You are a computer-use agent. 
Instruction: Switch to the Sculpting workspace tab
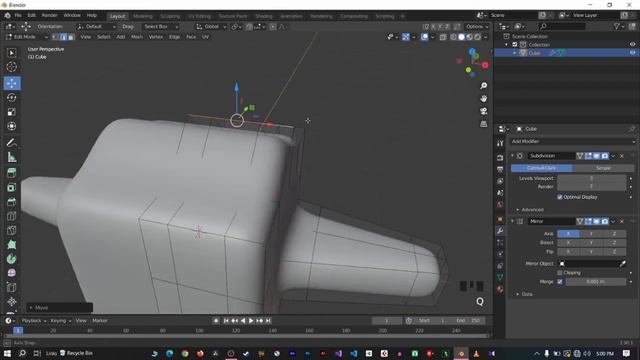pos(170,16)
